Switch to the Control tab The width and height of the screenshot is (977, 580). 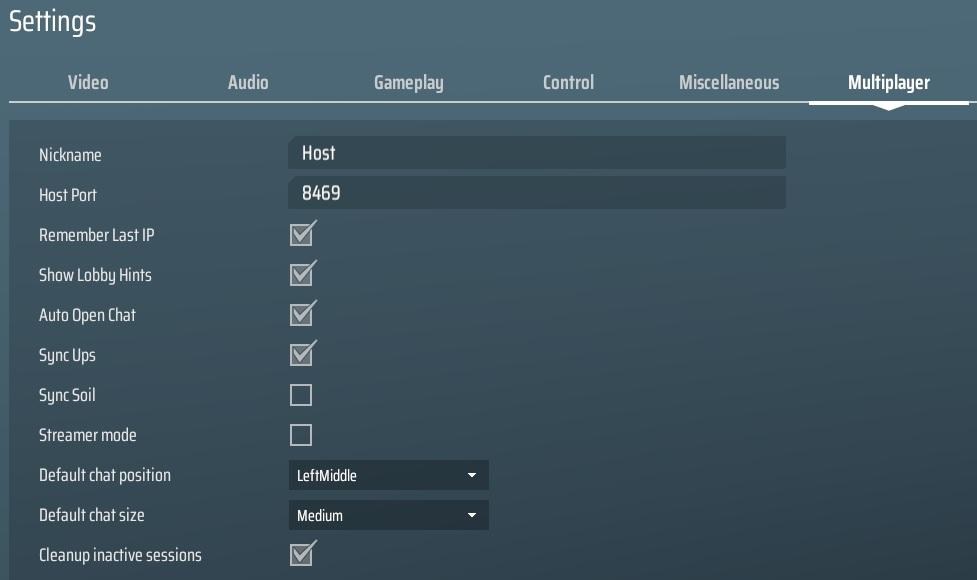(x=568, y=82)
